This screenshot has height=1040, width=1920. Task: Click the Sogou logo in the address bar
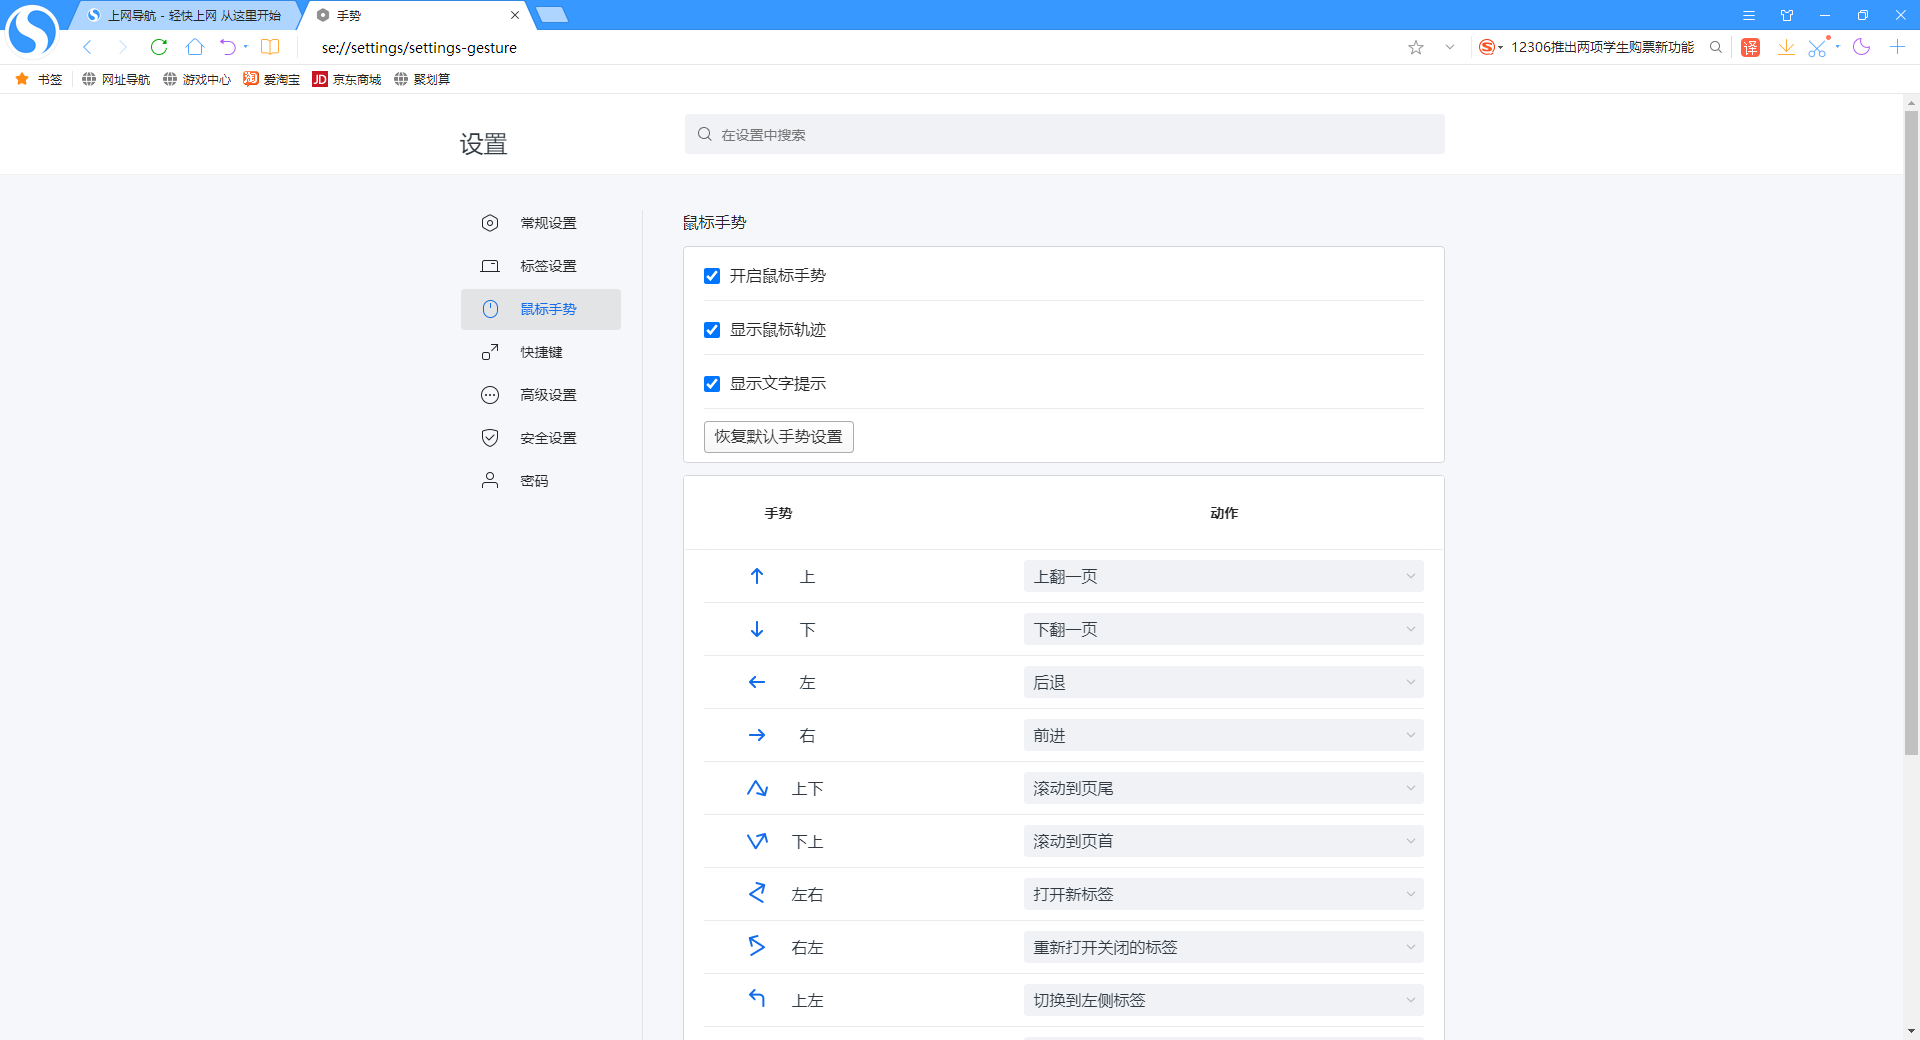click(x=1487, y=47)
